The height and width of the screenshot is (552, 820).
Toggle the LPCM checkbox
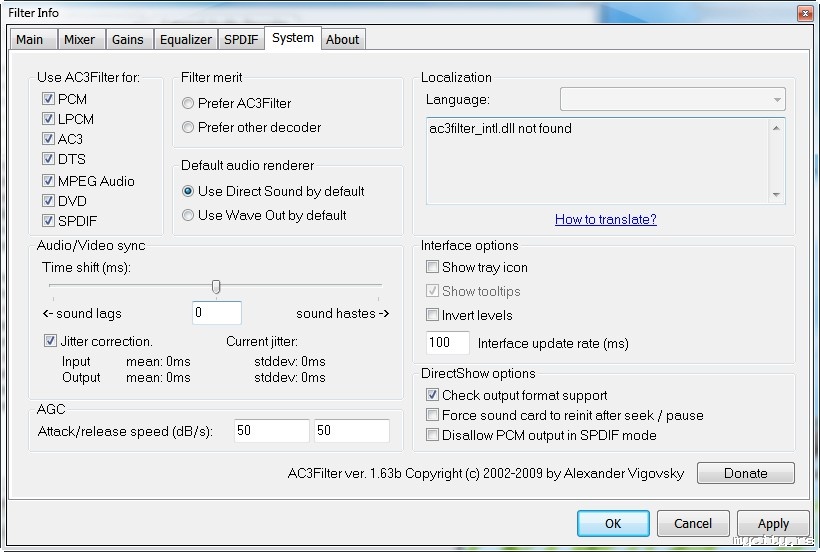[48, 119]
